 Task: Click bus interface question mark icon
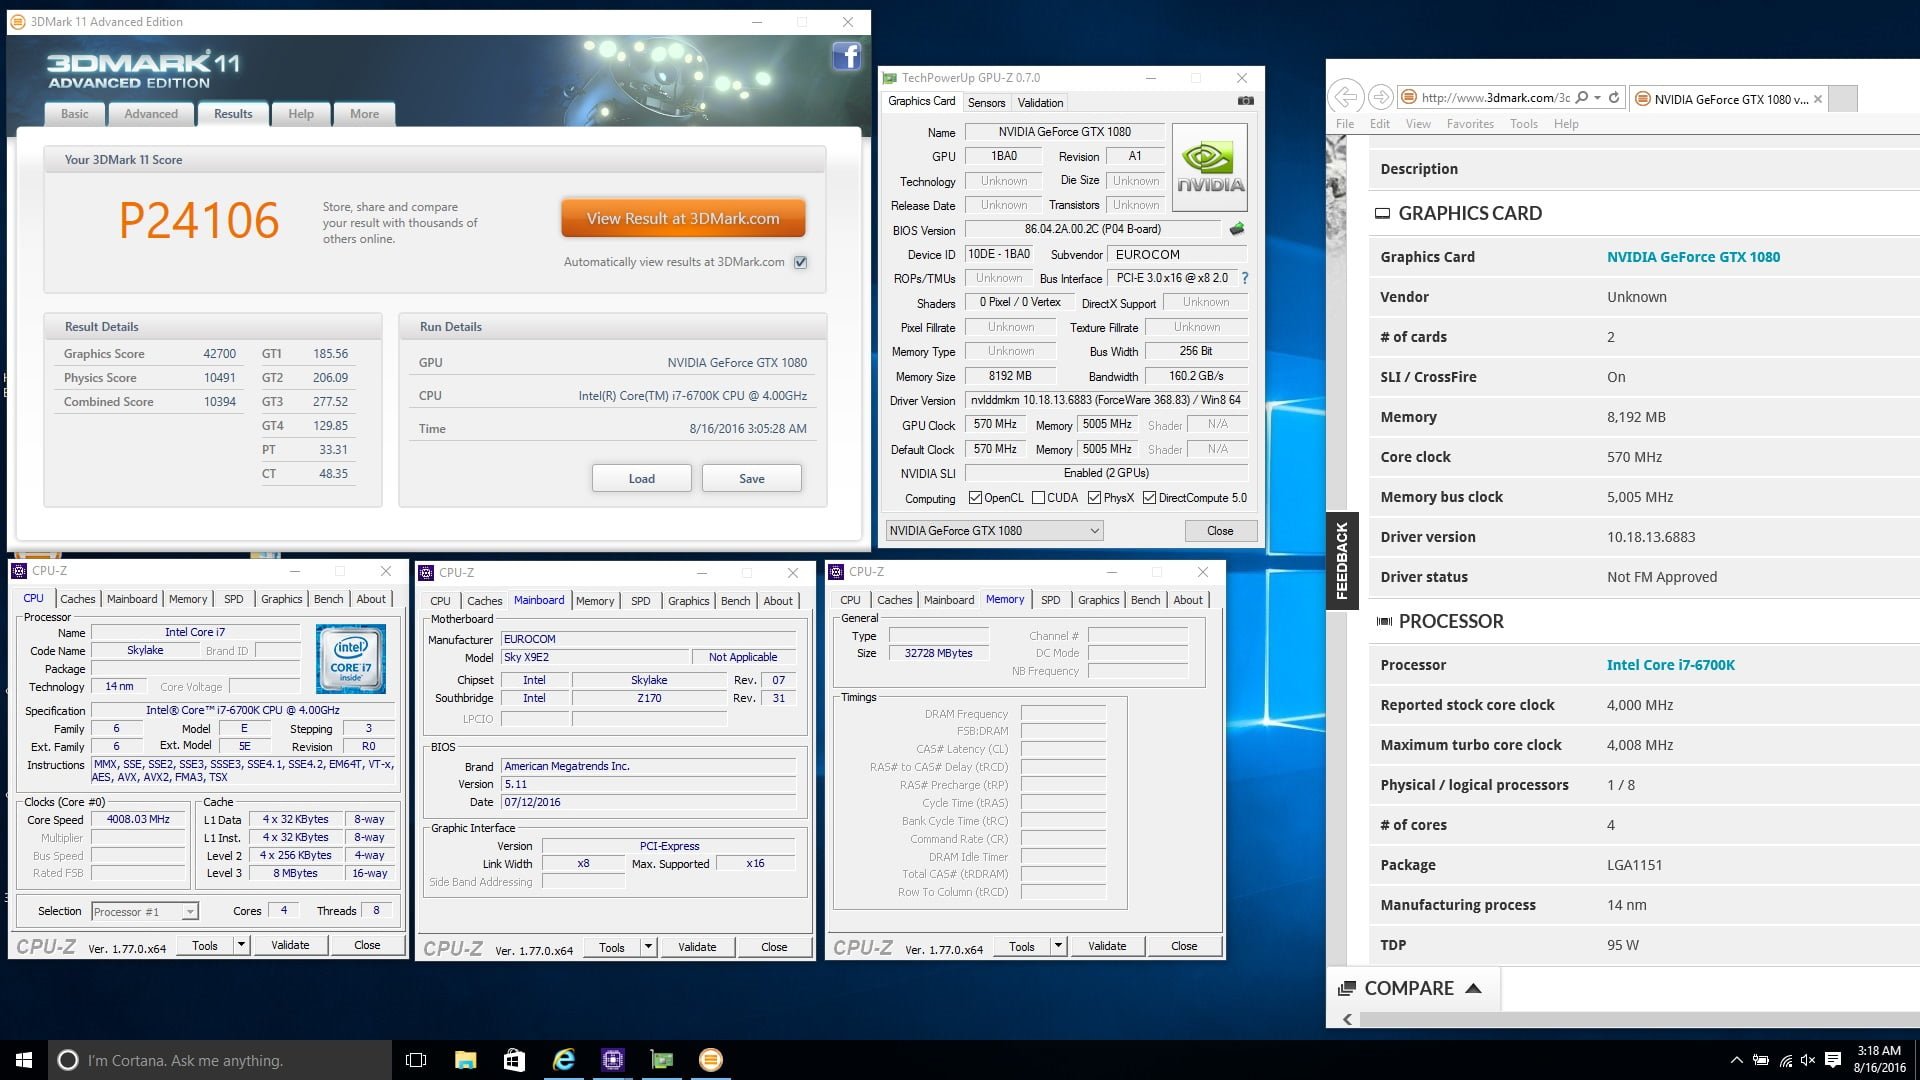[x=1245, y=278]
